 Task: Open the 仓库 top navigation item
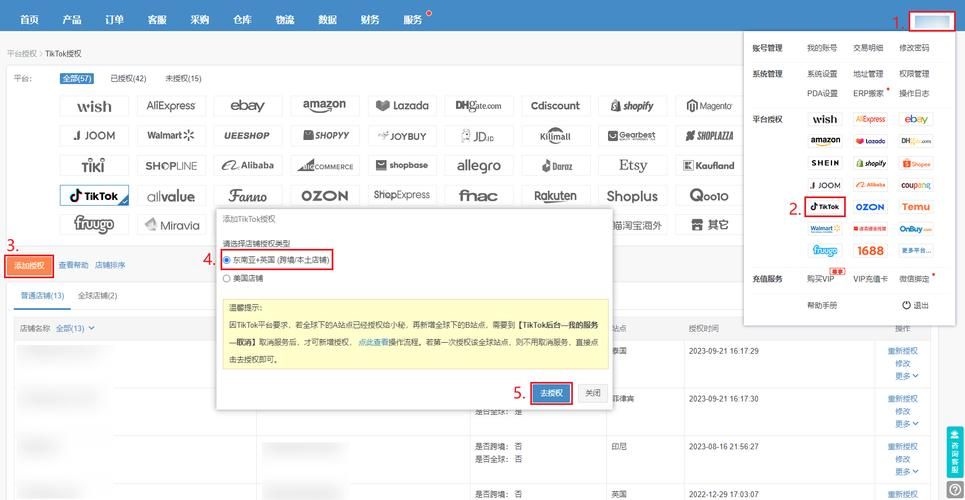click(x=242, y=20)
